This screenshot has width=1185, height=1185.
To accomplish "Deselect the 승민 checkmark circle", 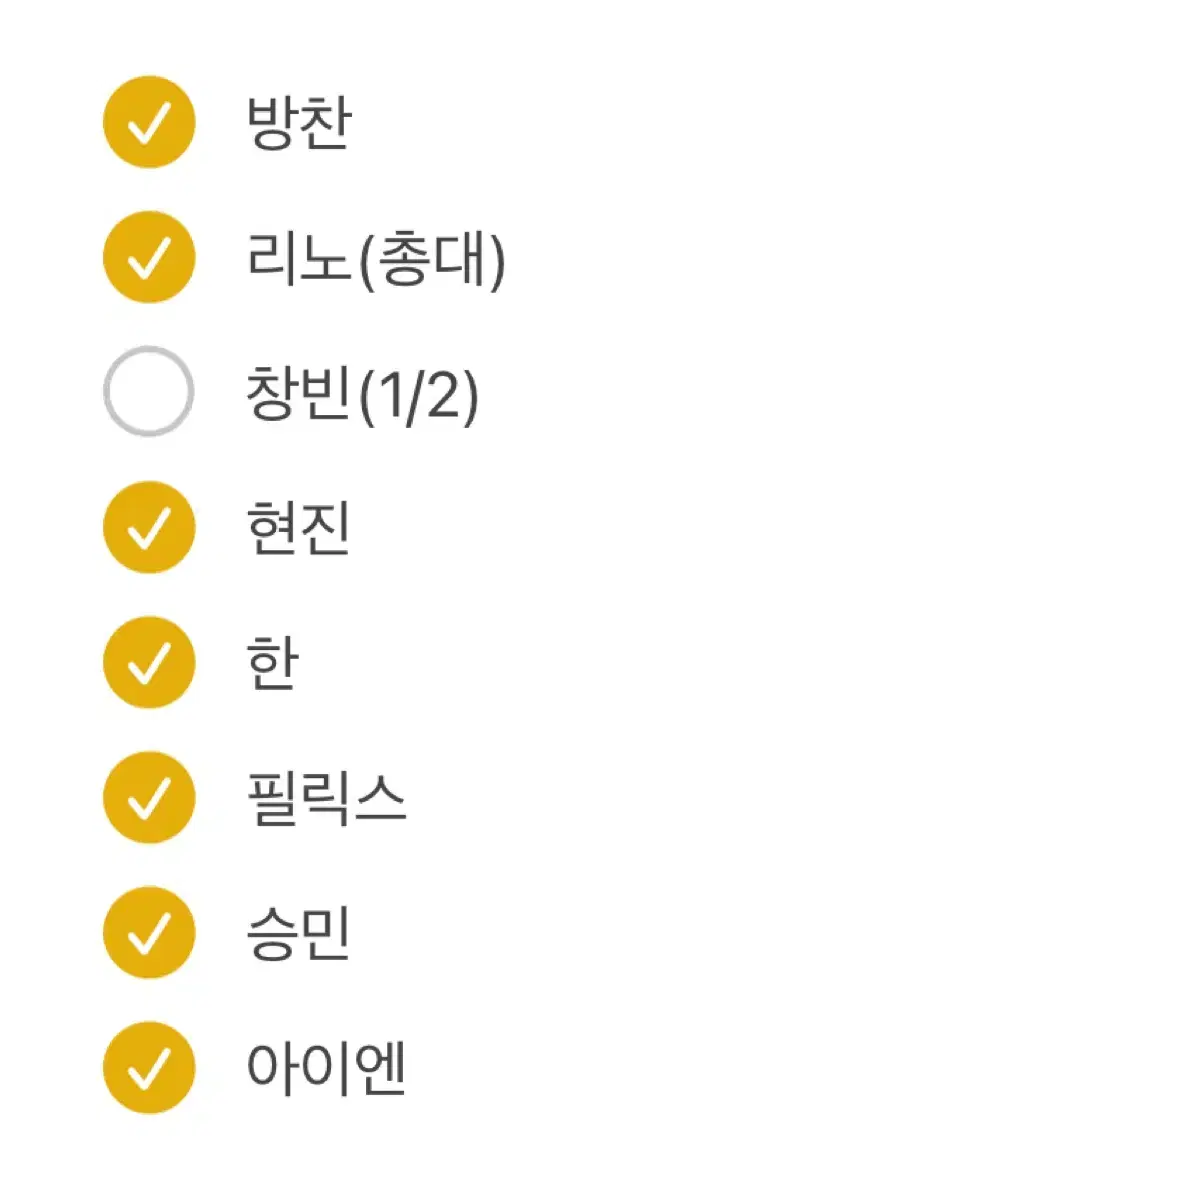I will coord(149,933).
